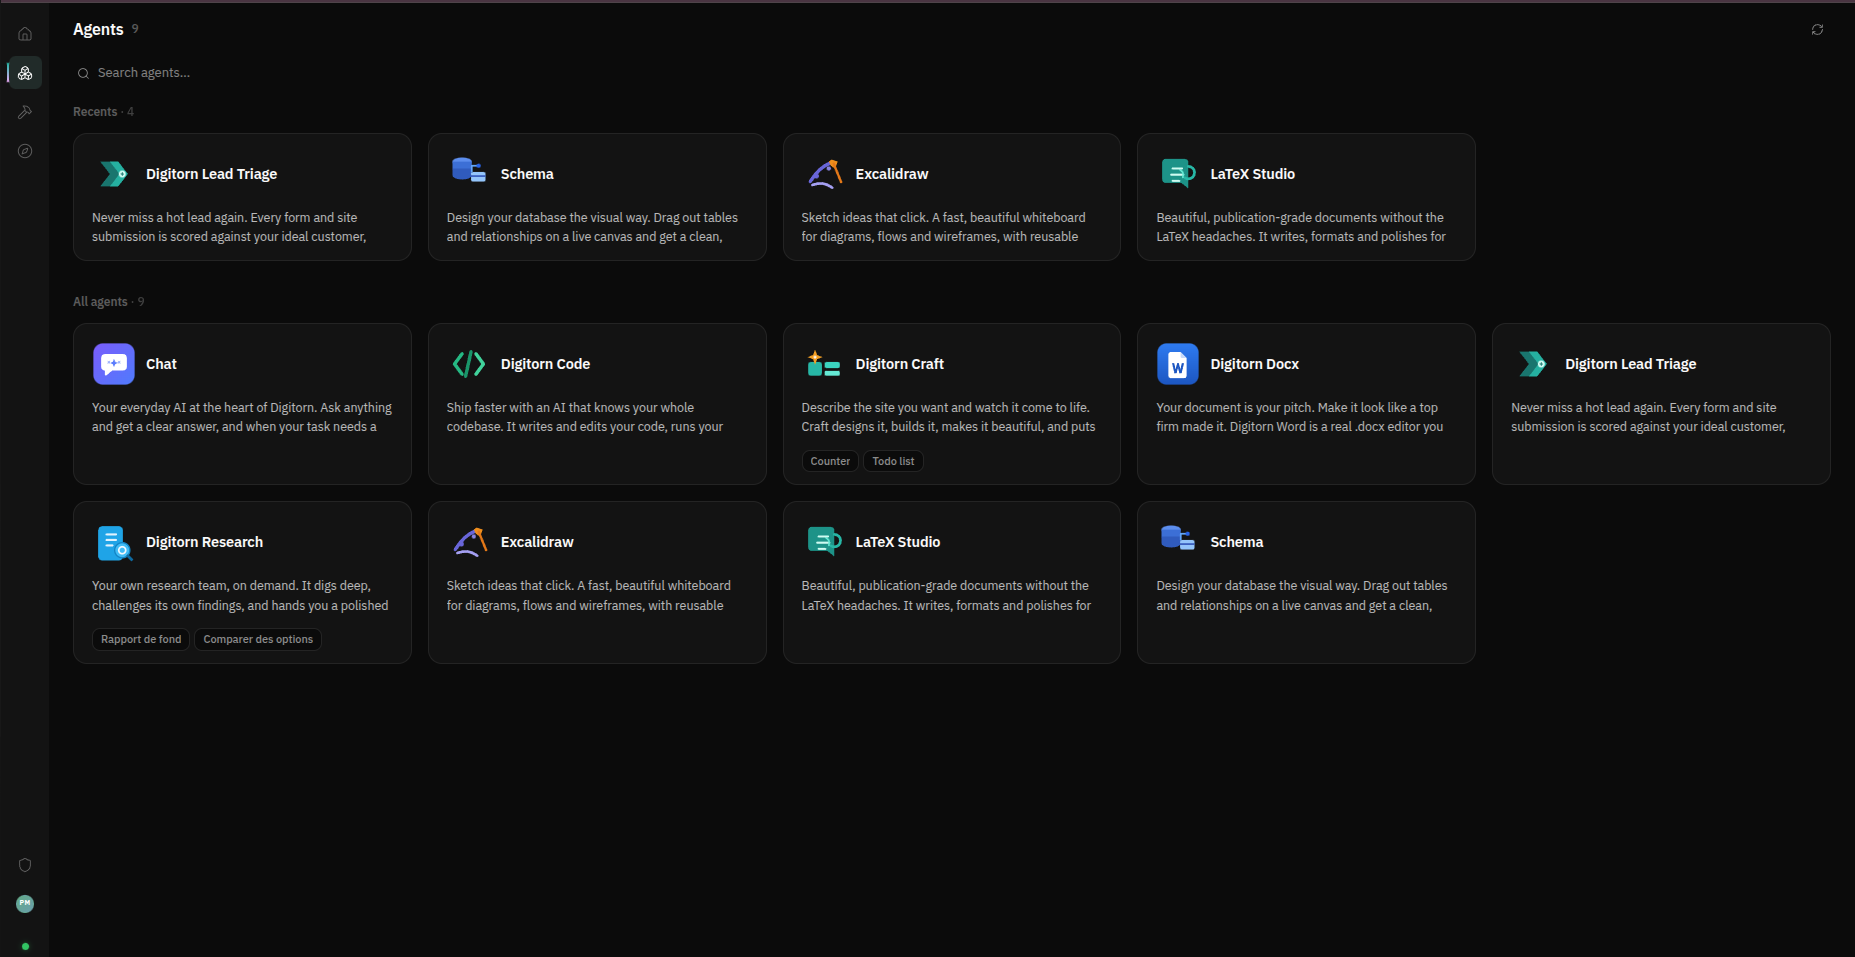
Task: Click the Digitorn Lead Triage icon in Recents
Action: [x=114, y=174]
